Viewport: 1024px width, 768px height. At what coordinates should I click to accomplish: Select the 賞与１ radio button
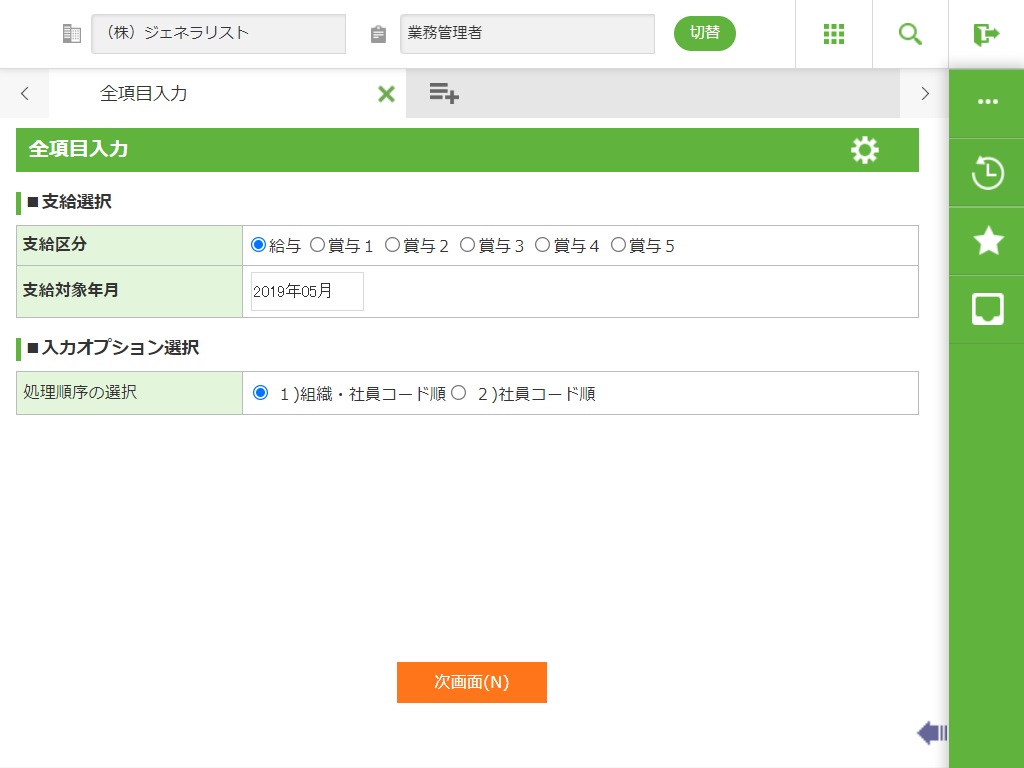(x=318, y=245)
